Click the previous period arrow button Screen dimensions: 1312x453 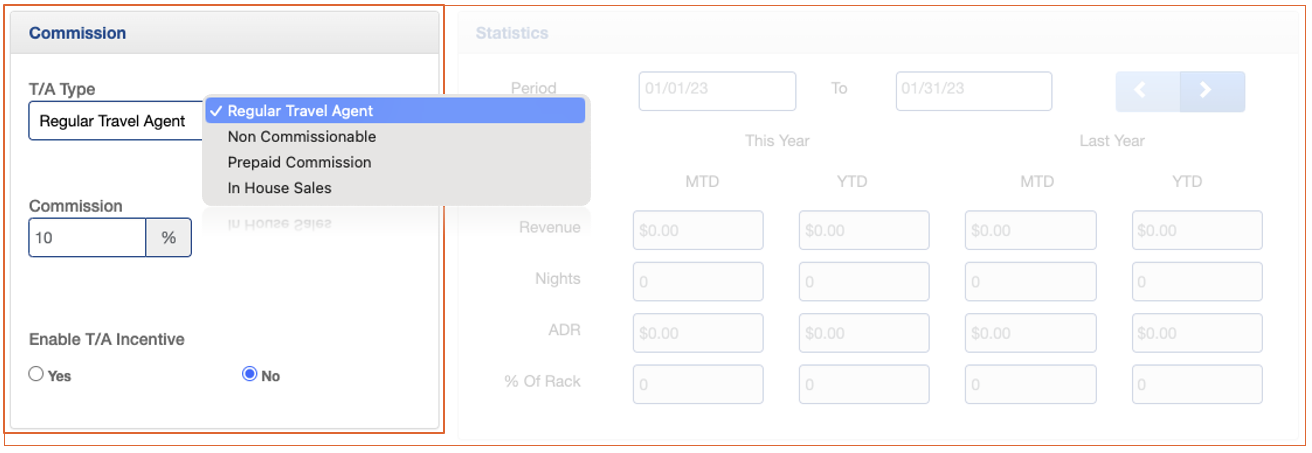[x=1148, y=91]
